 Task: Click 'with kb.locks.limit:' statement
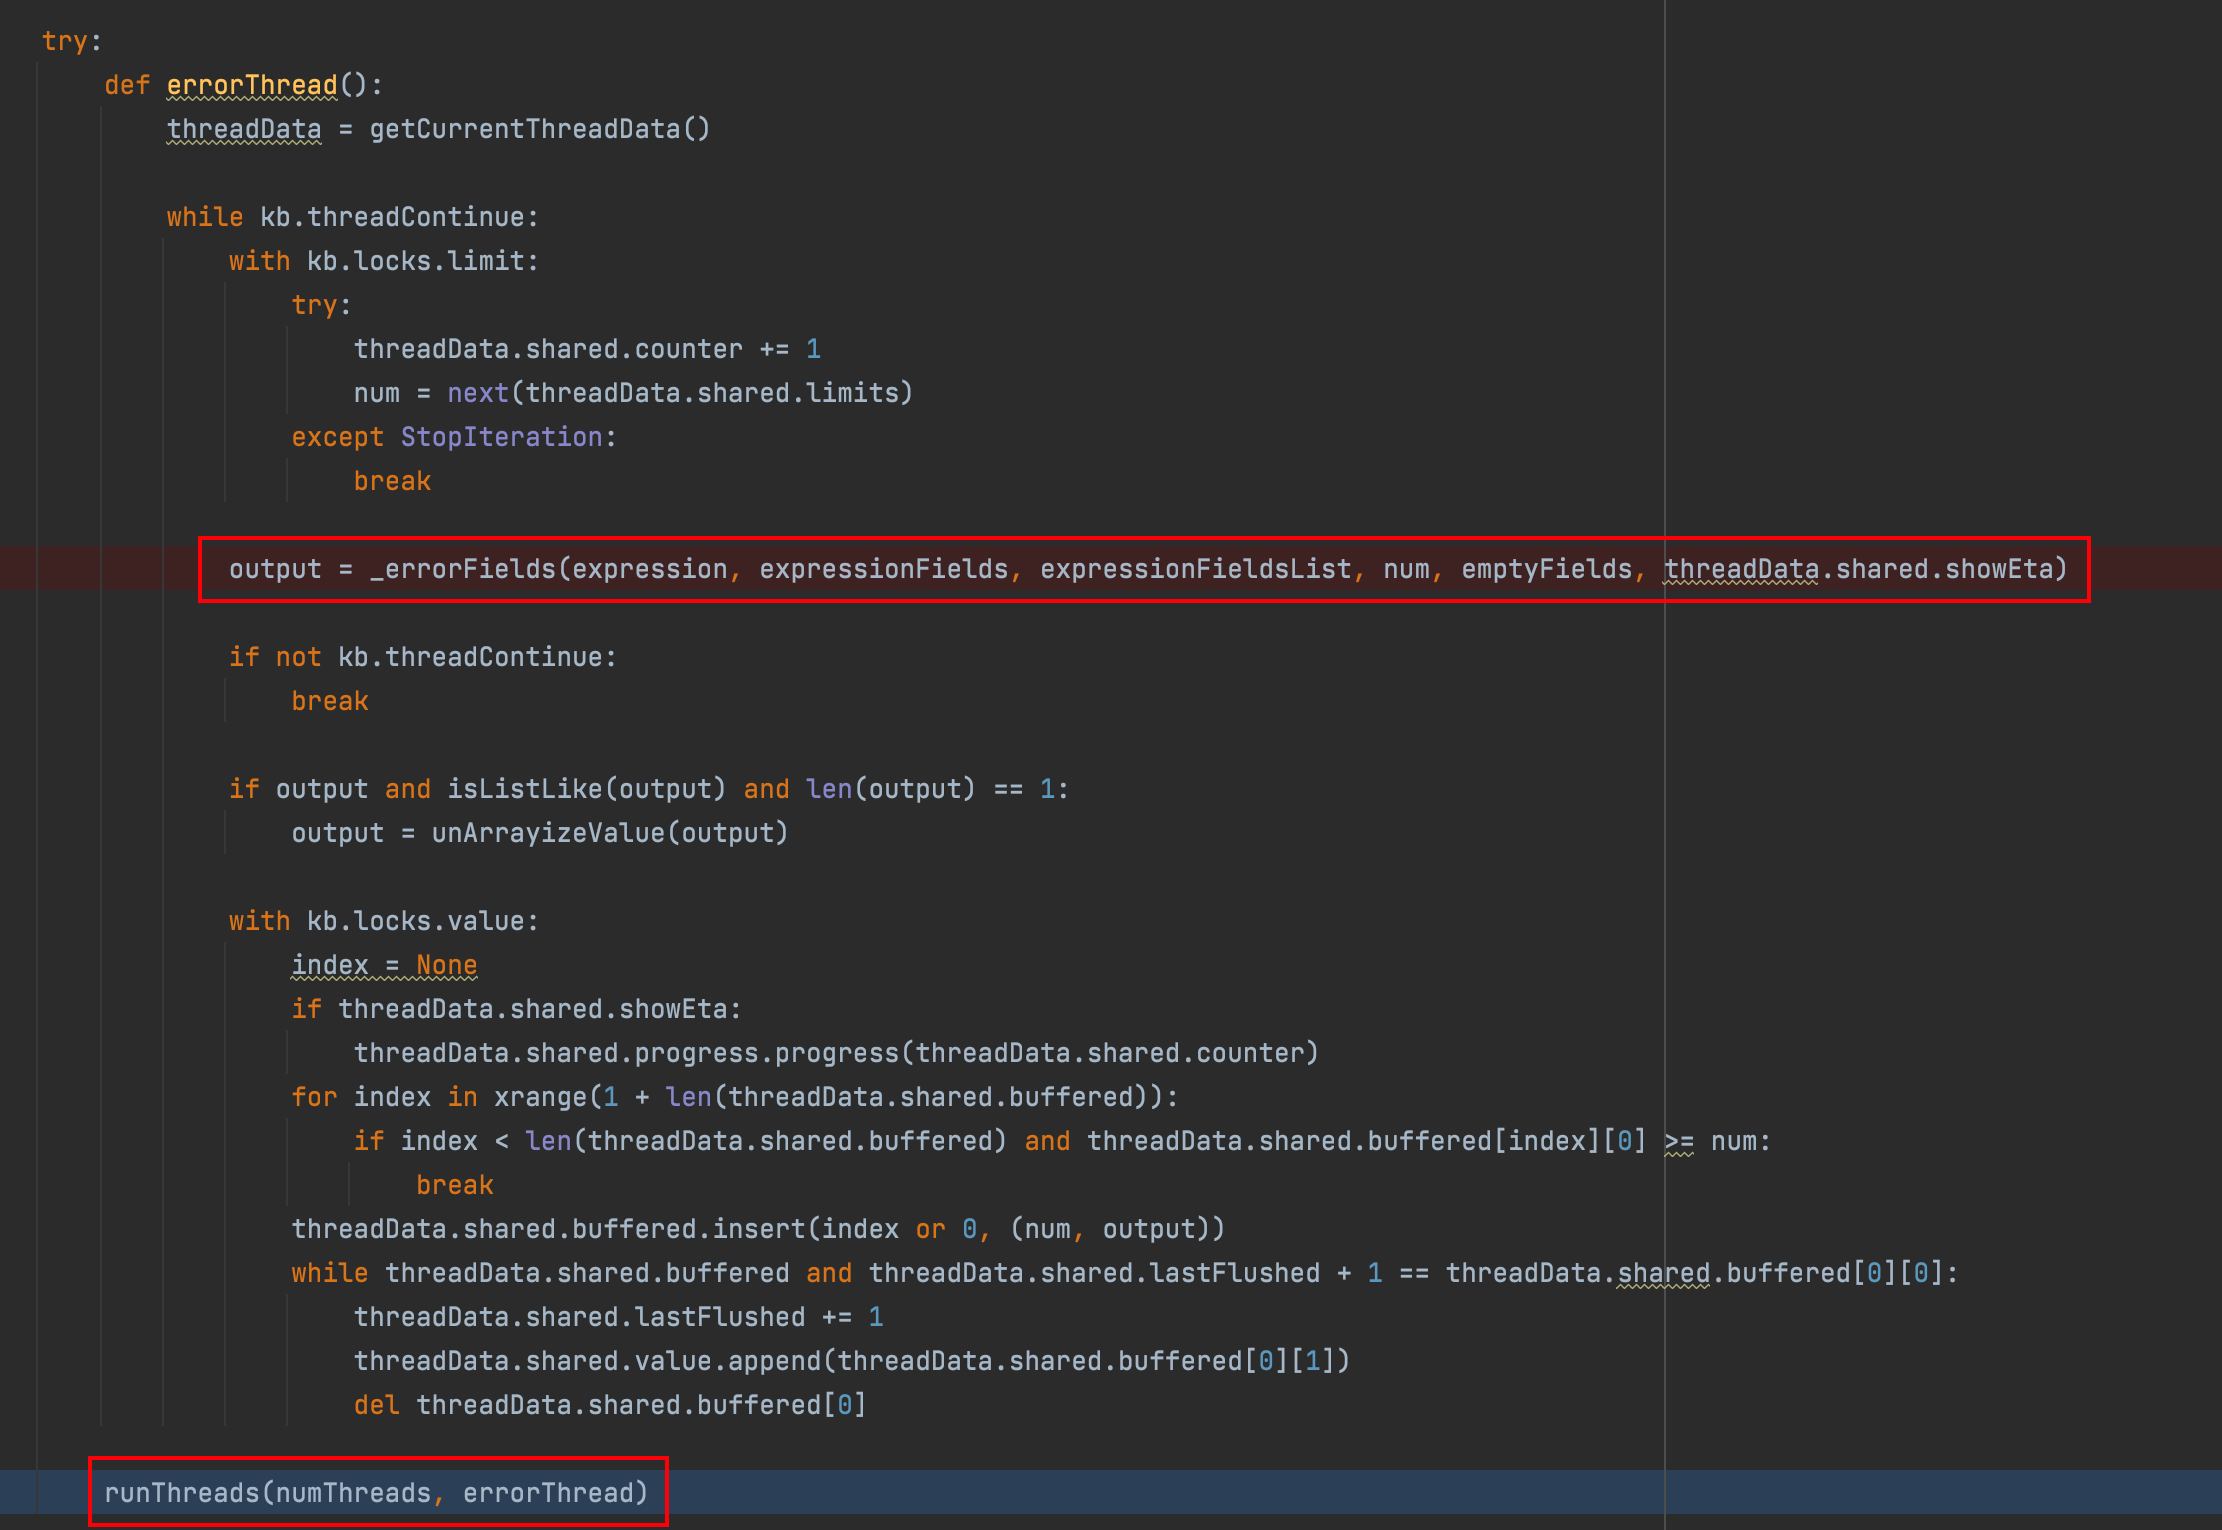[x=383, y=261]
